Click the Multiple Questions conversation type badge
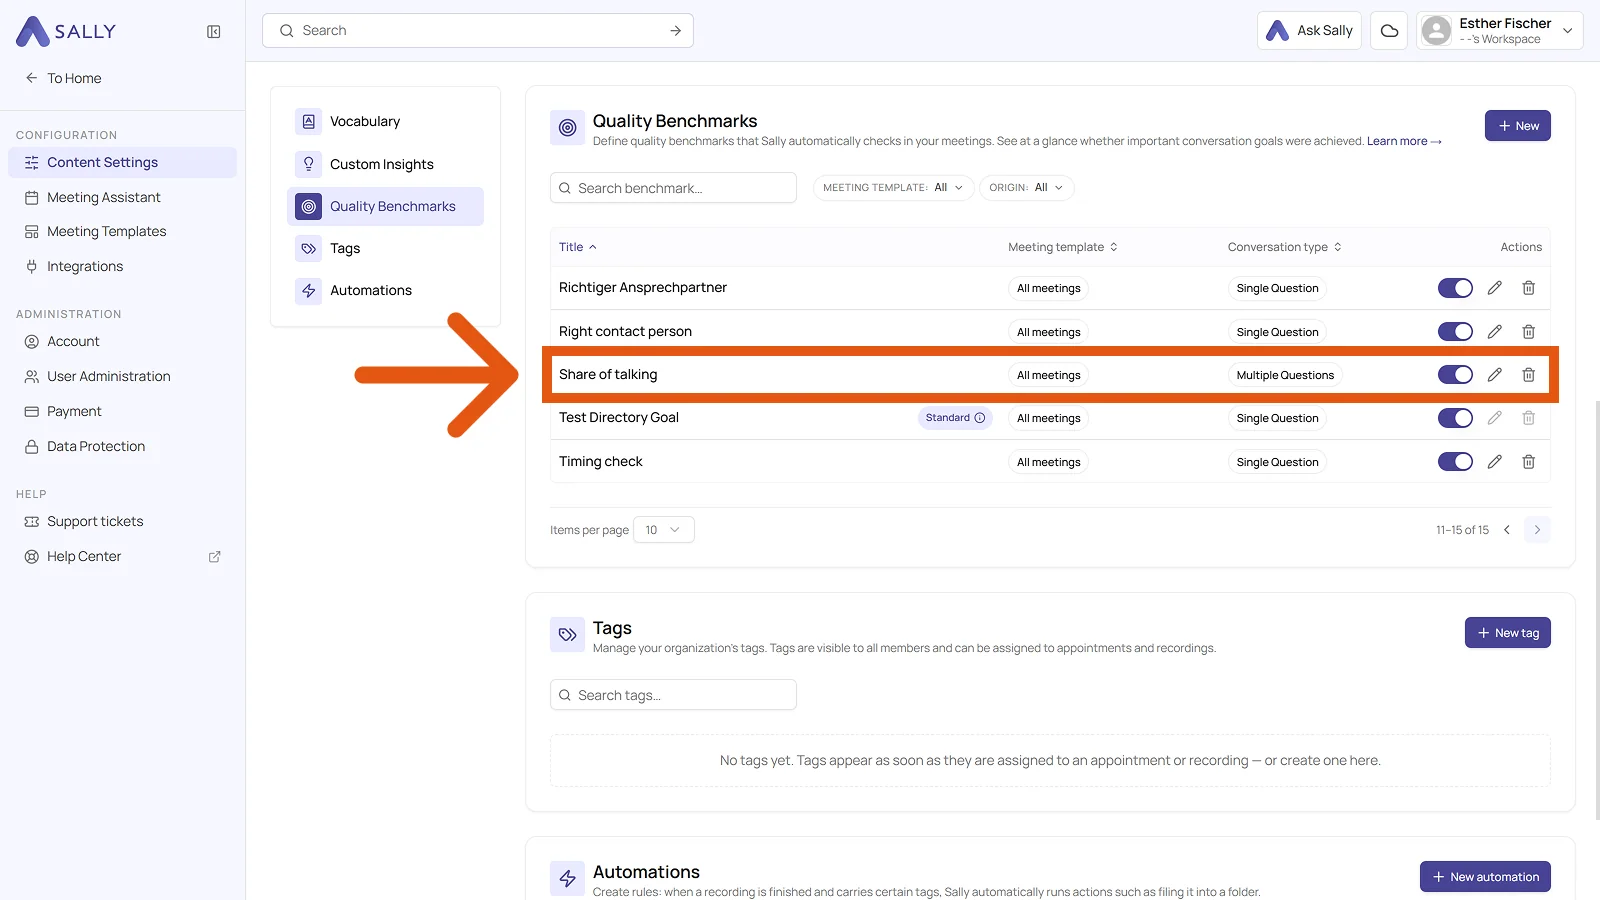The height and width of the screenshot is (900, 1600). point(1285,376)
